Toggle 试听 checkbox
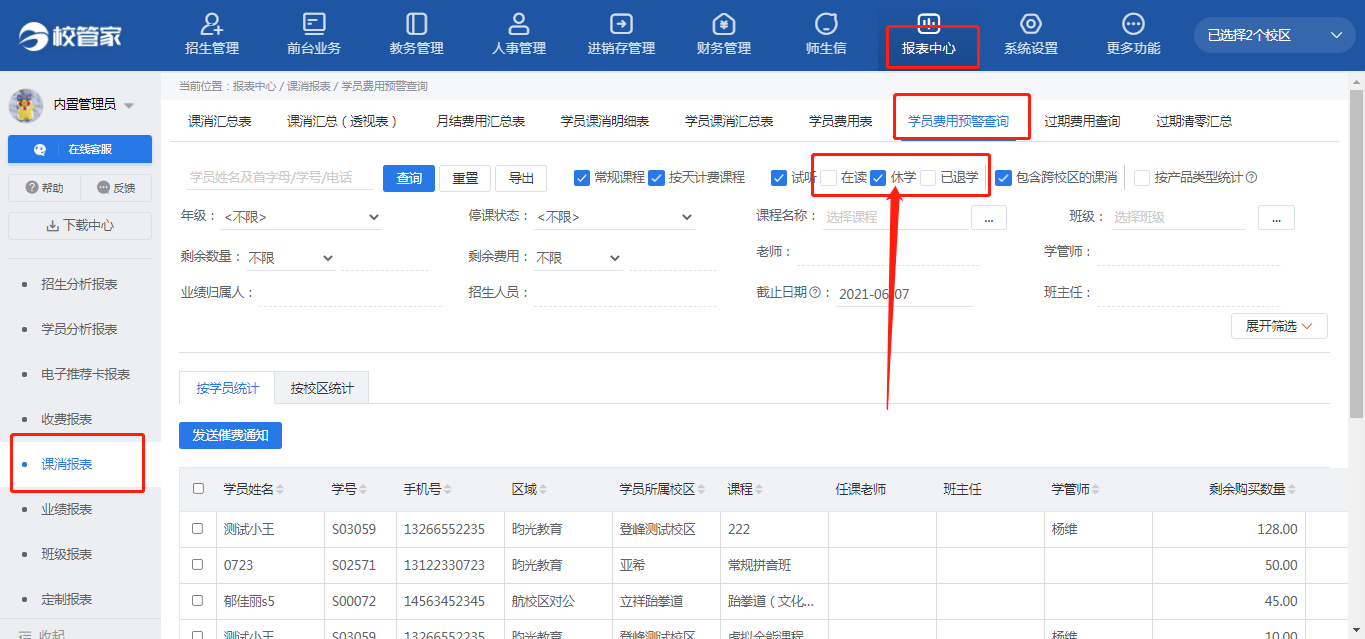The width and height of the screenshot is (1365, 639). click(779, 178)
